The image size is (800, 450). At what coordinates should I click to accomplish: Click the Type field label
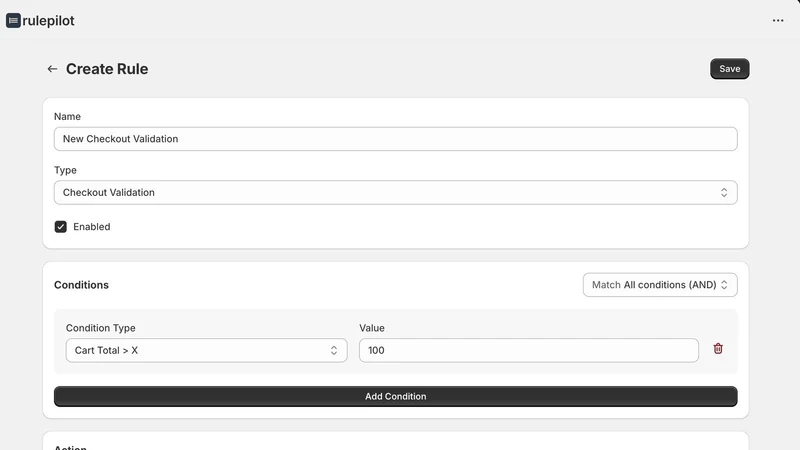click(65, 170)
